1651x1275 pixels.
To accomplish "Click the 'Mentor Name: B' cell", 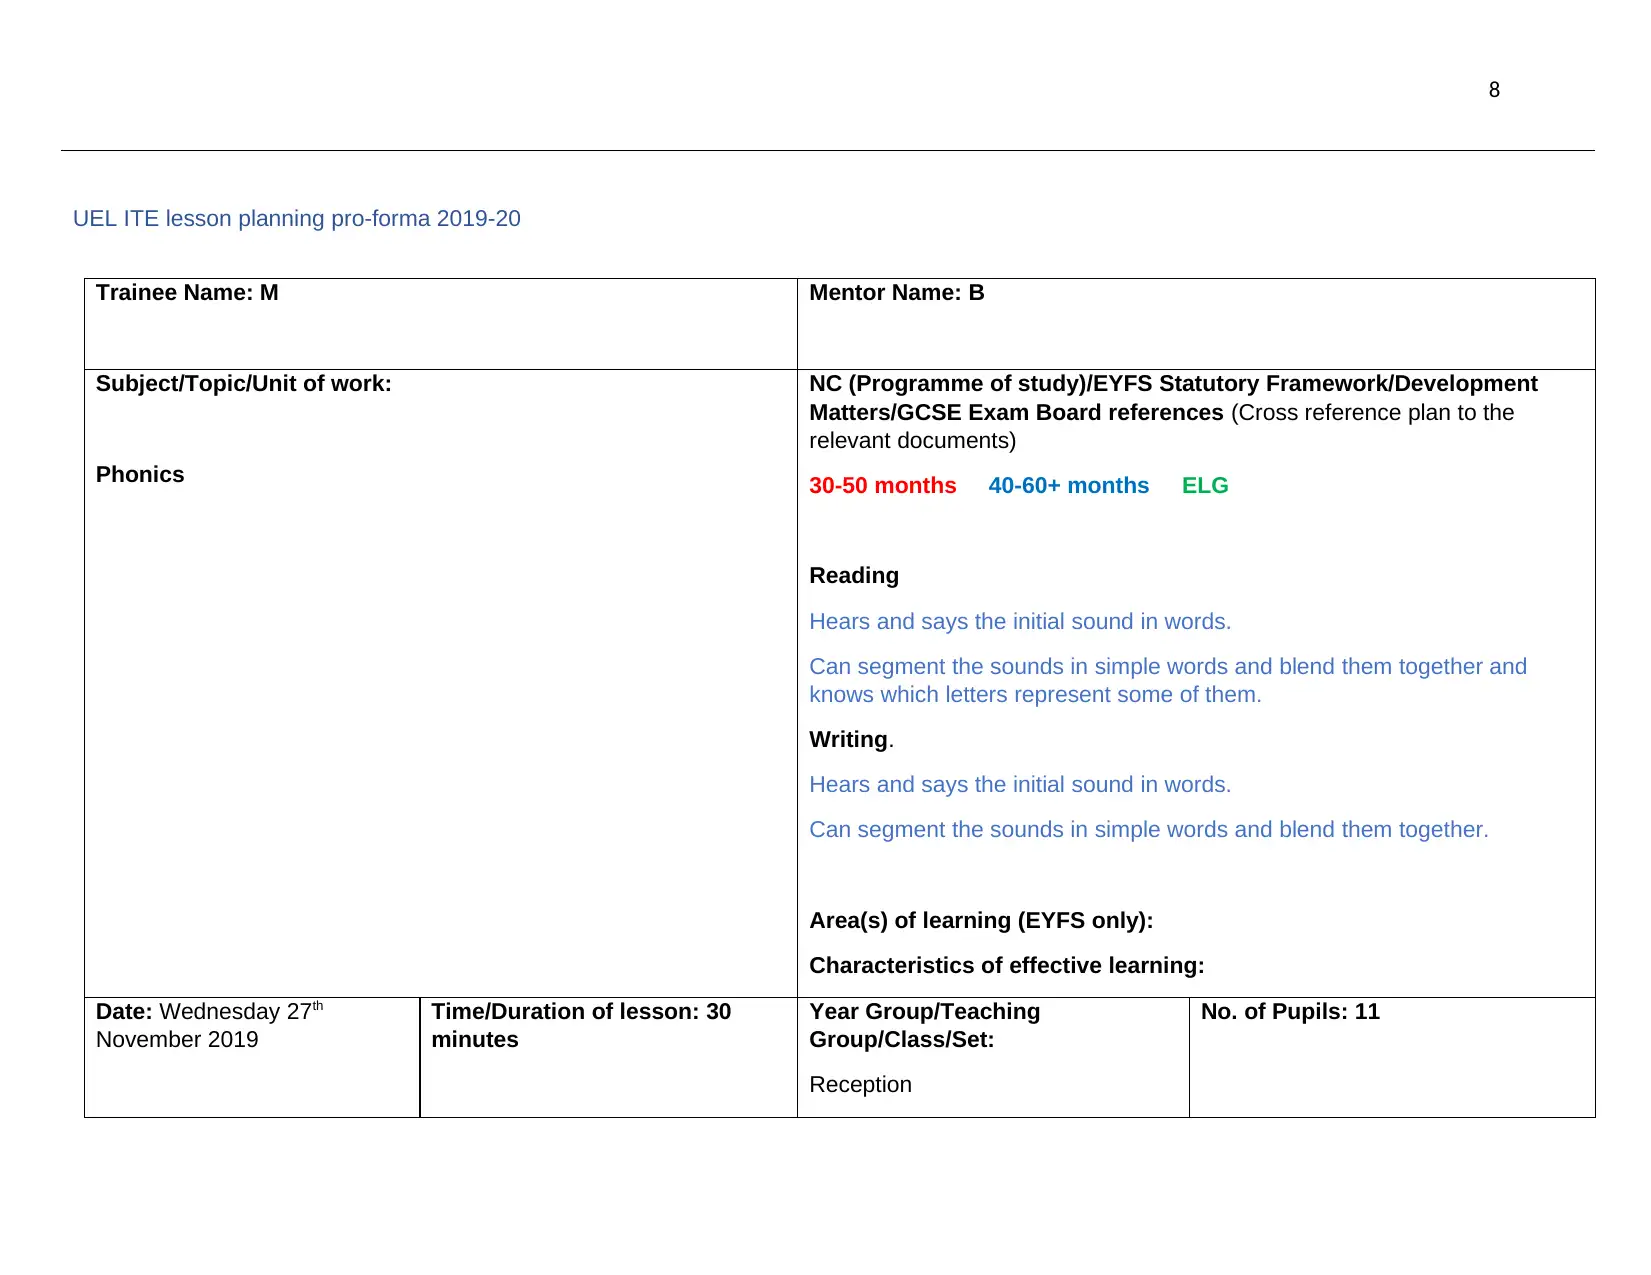I will tap(1196, 324).
